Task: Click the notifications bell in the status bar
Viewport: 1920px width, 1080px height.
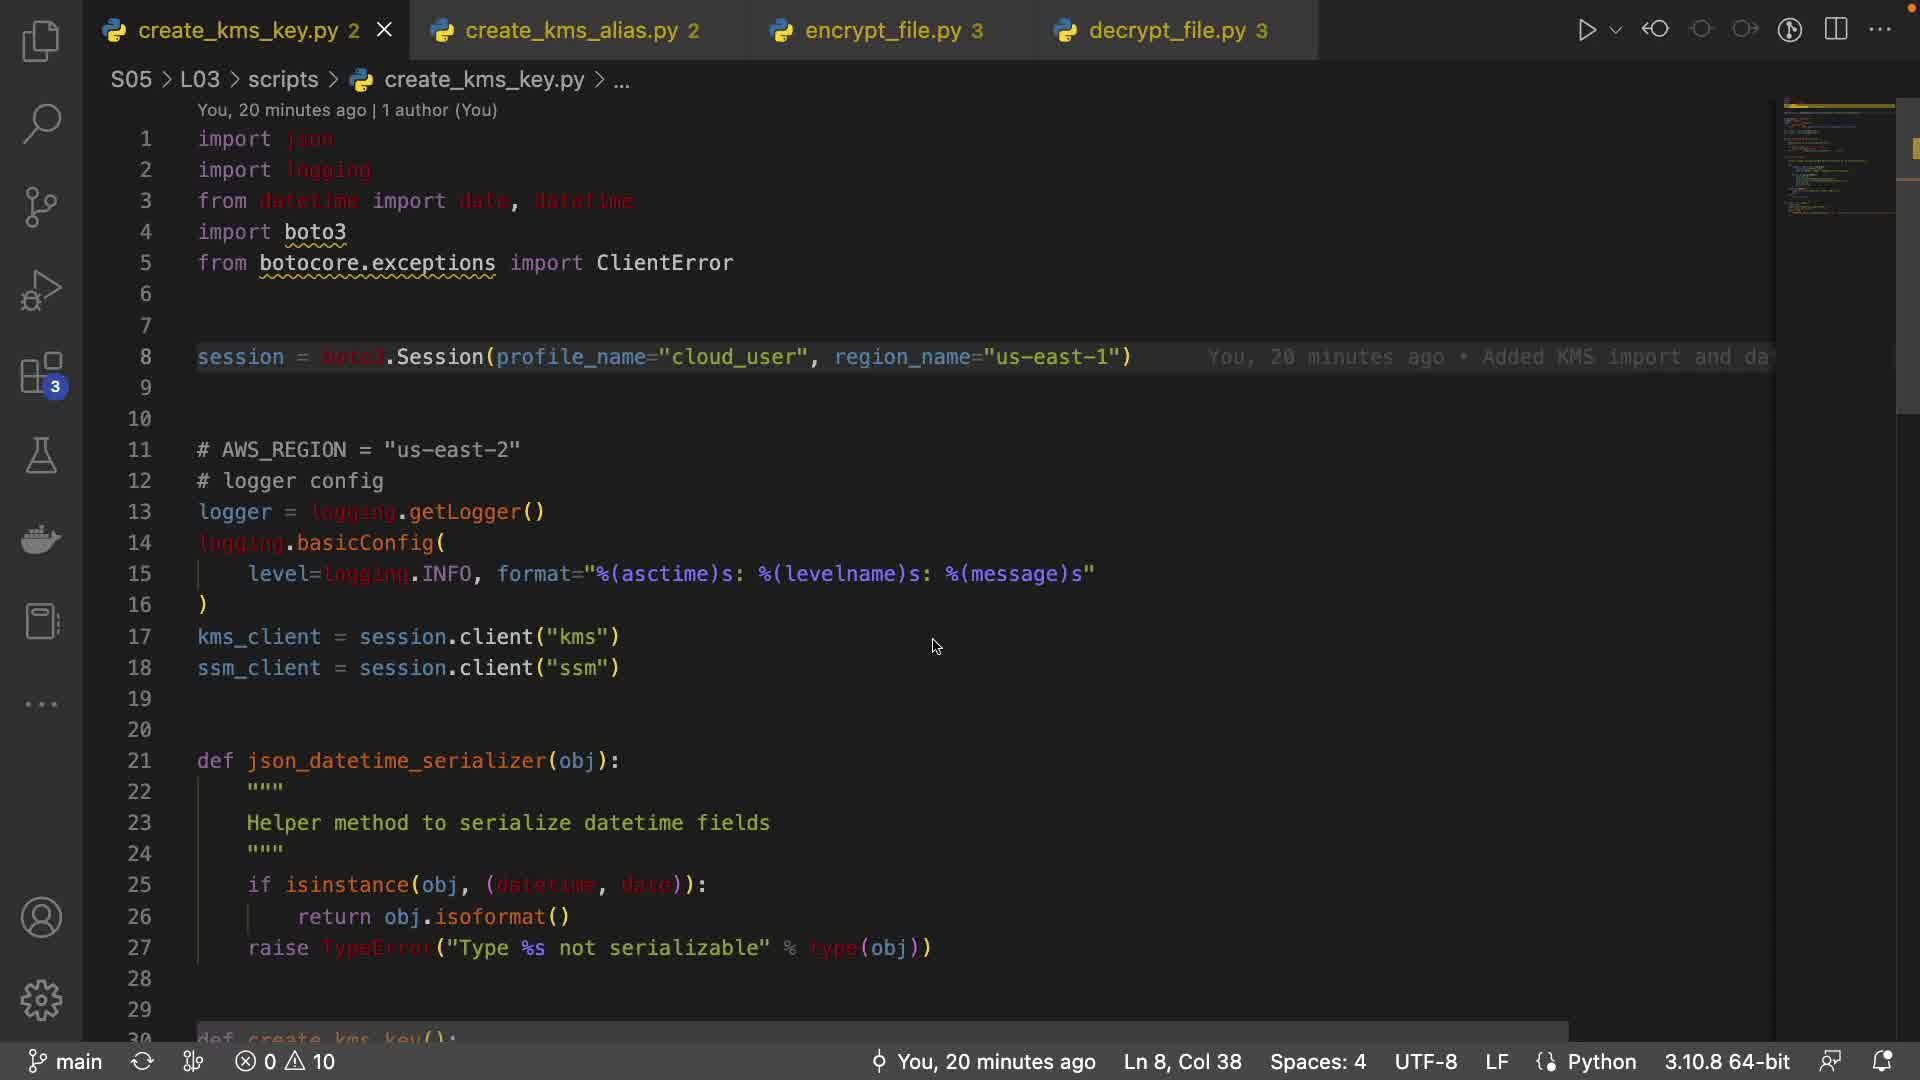Action: click(1882, 1061)
